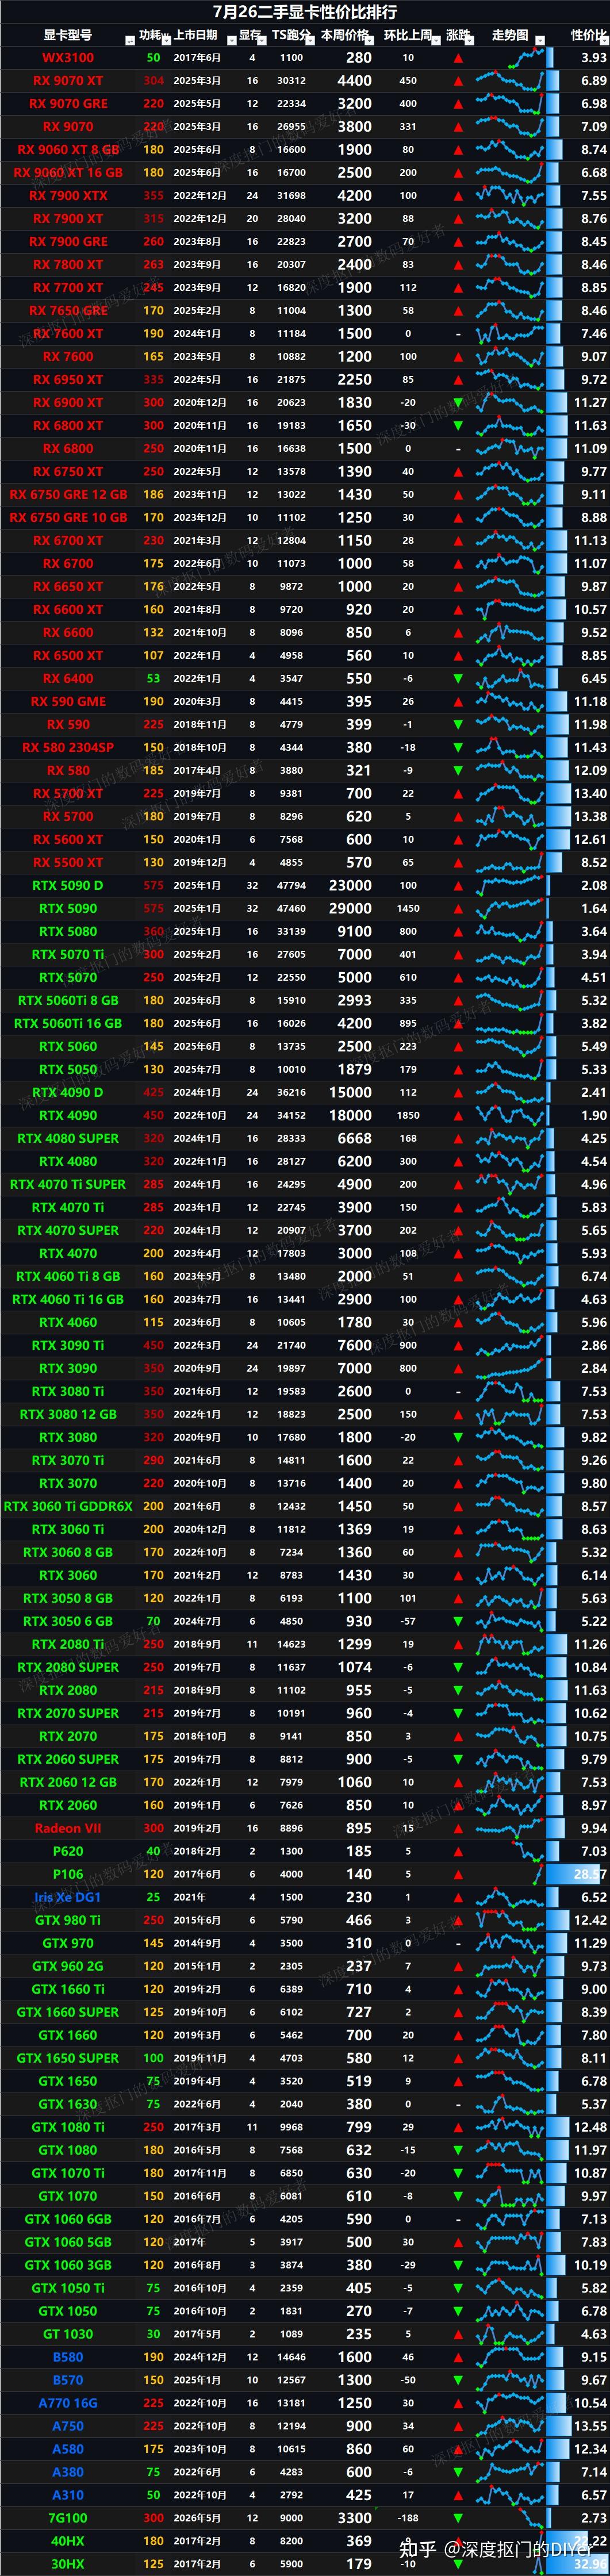
Task: Click the green down arrow in RTX 2080 SUPER row
Action: point(458,1668)
